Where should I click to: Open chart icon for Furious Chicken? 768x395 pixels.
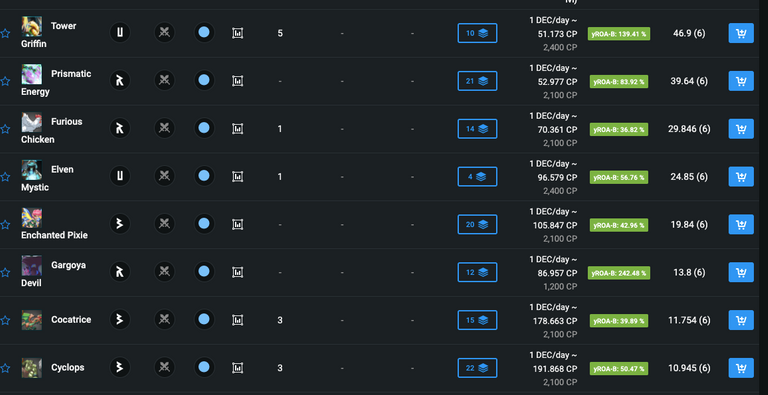(238, 129)
